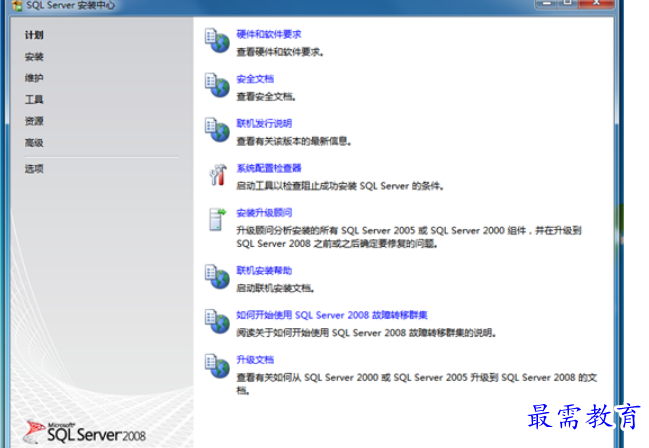
Task: Click the Microsoft SQL Server 2008 logo
Action: tap(85, 433)
